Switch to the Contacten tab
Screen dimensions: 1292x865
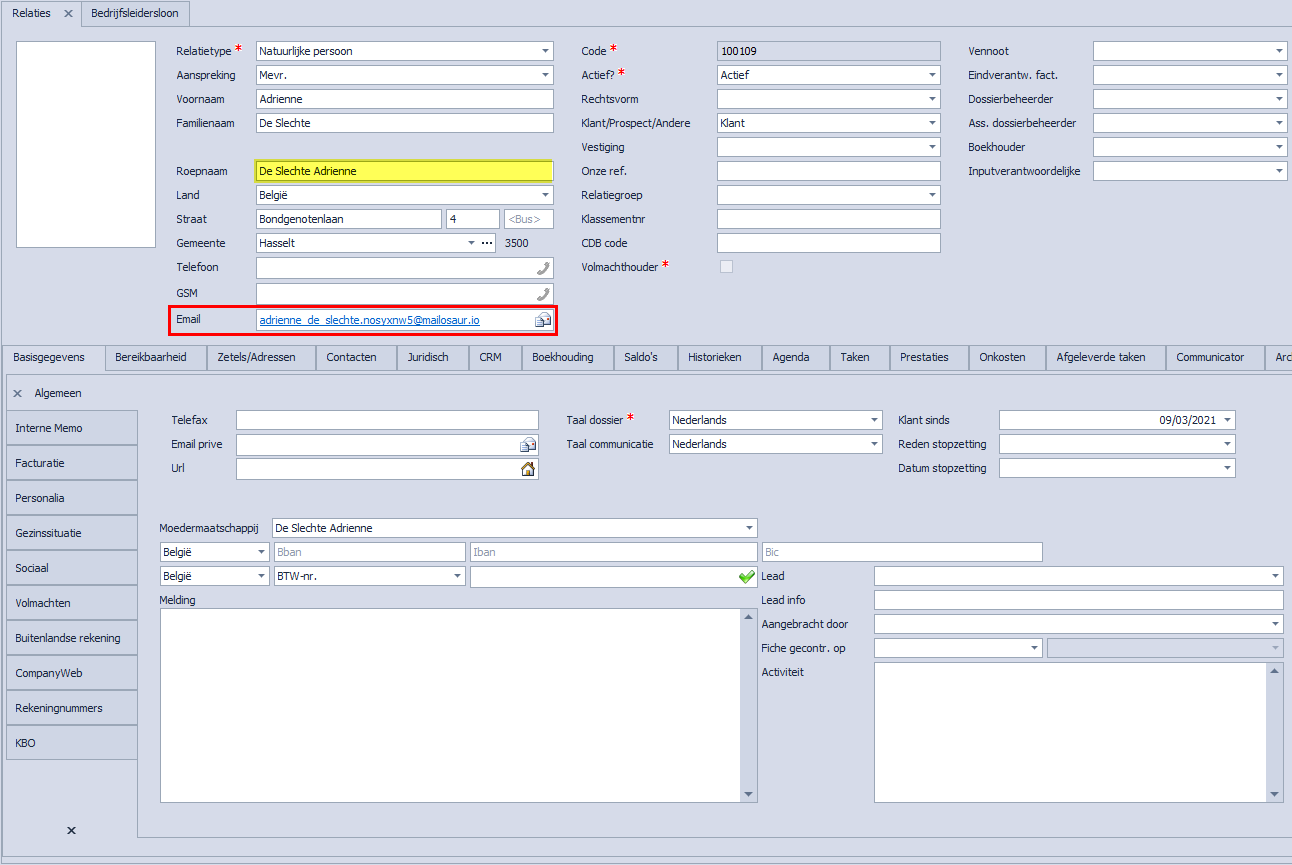(x=355, y=357)
